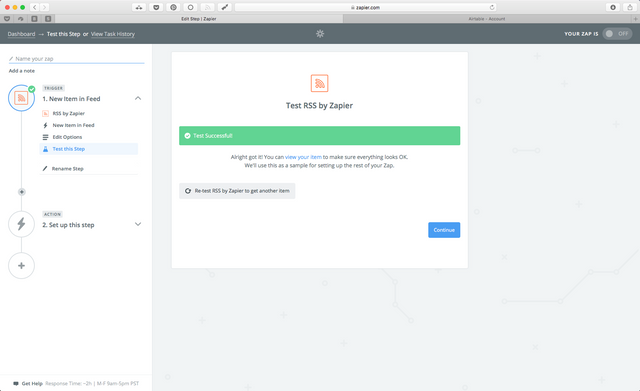Click the flask icon beside Test this Step

tap(45, 149)
